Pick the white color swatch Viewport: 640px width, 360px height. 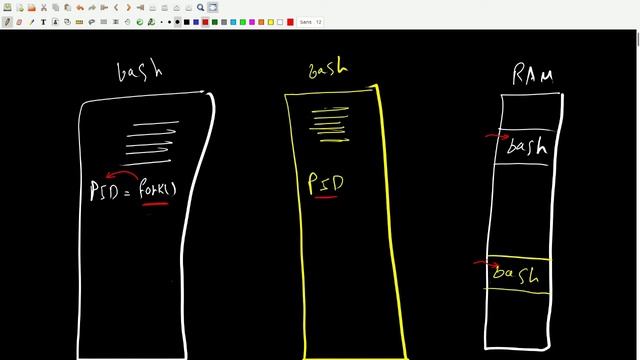point(280,22)
